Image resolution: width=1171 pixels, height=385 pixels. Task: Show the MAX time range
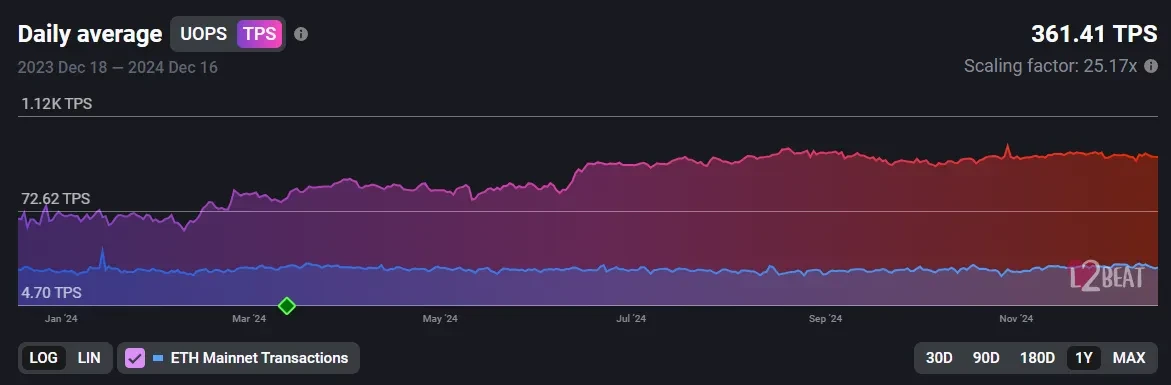[1128, 358]
